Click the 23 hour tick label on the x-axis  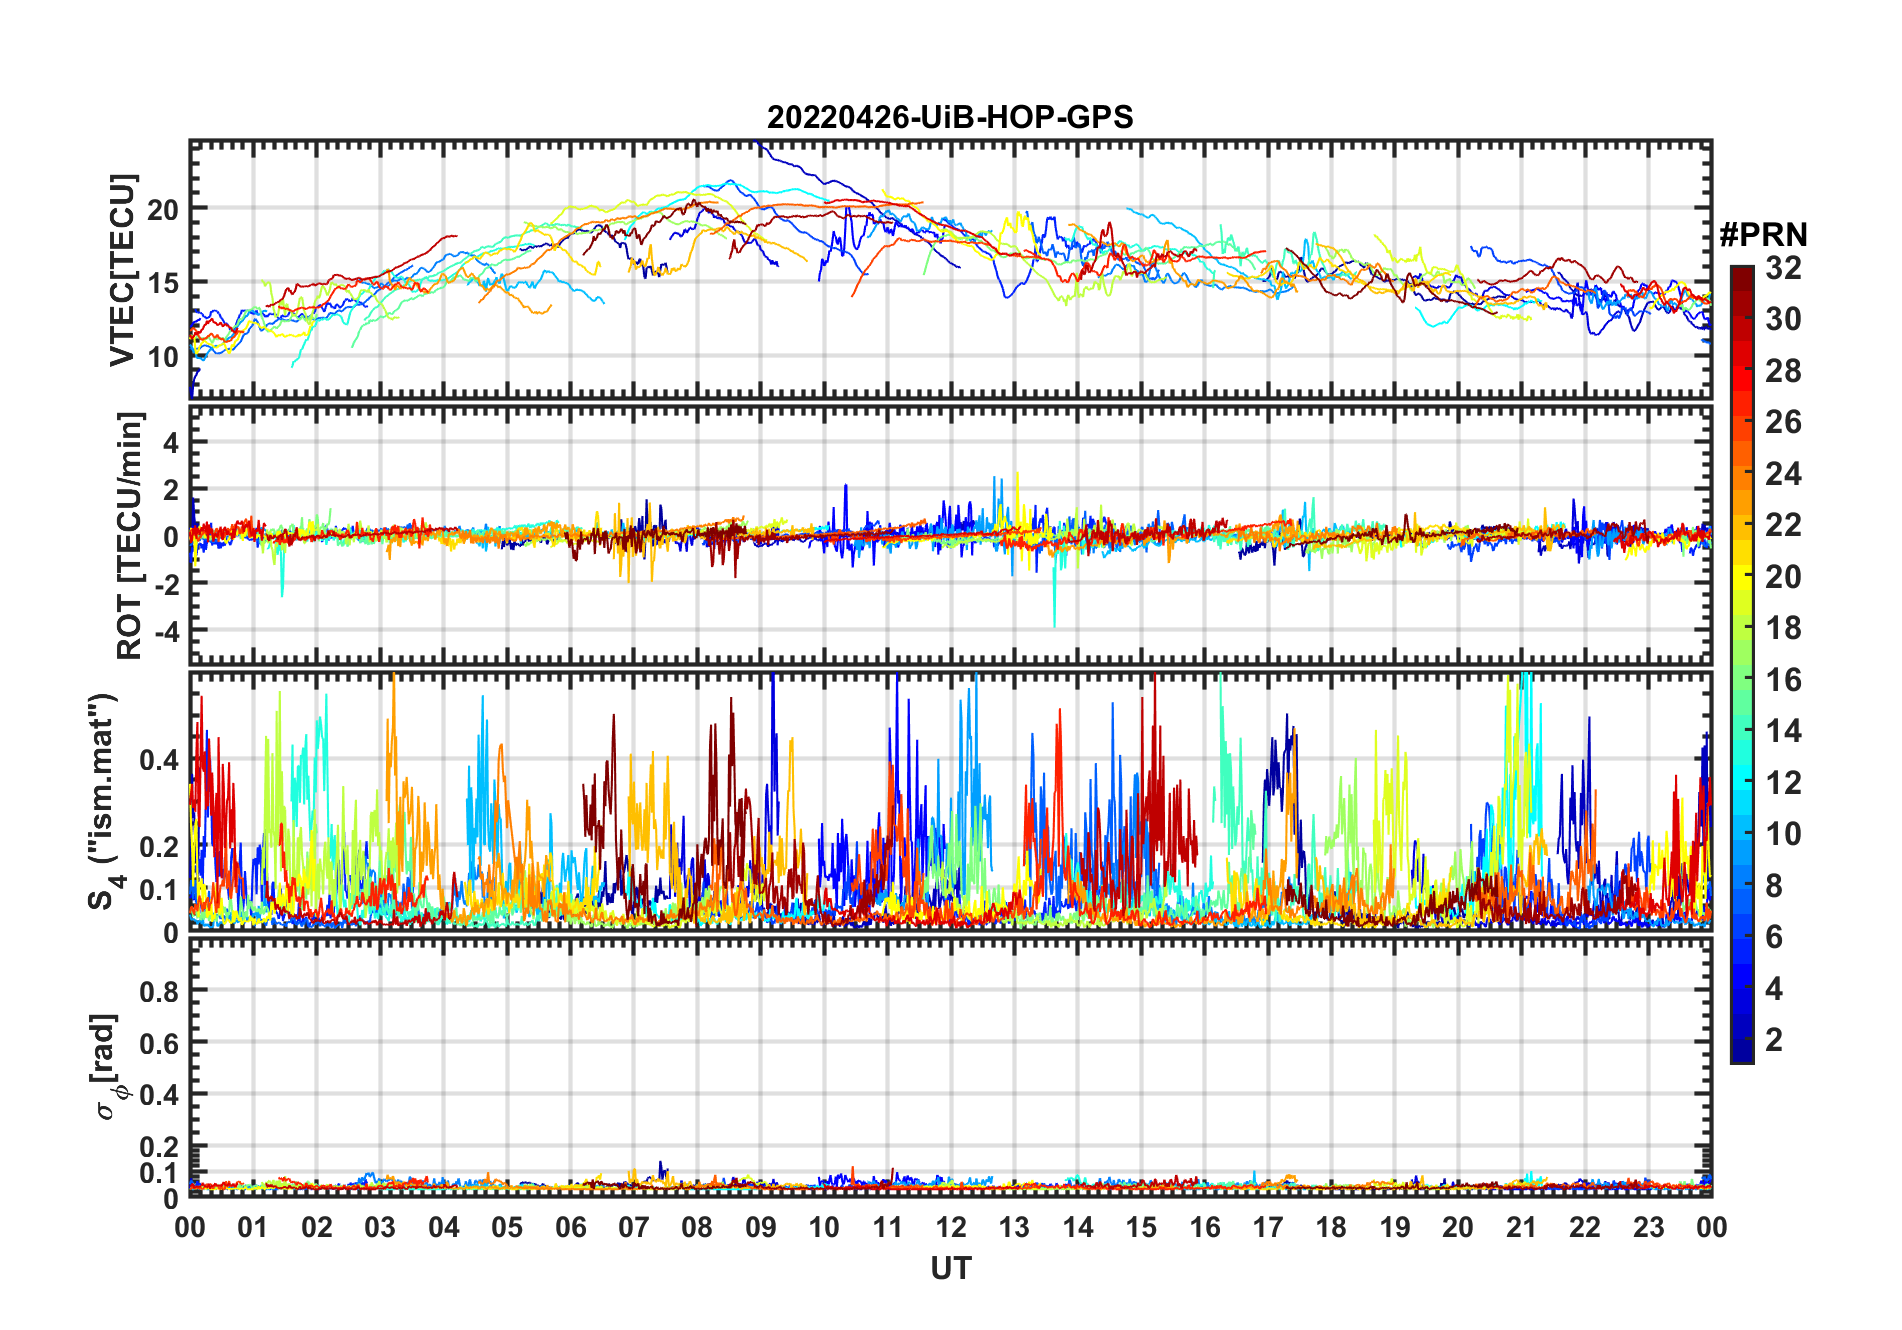point(1648,1227)
